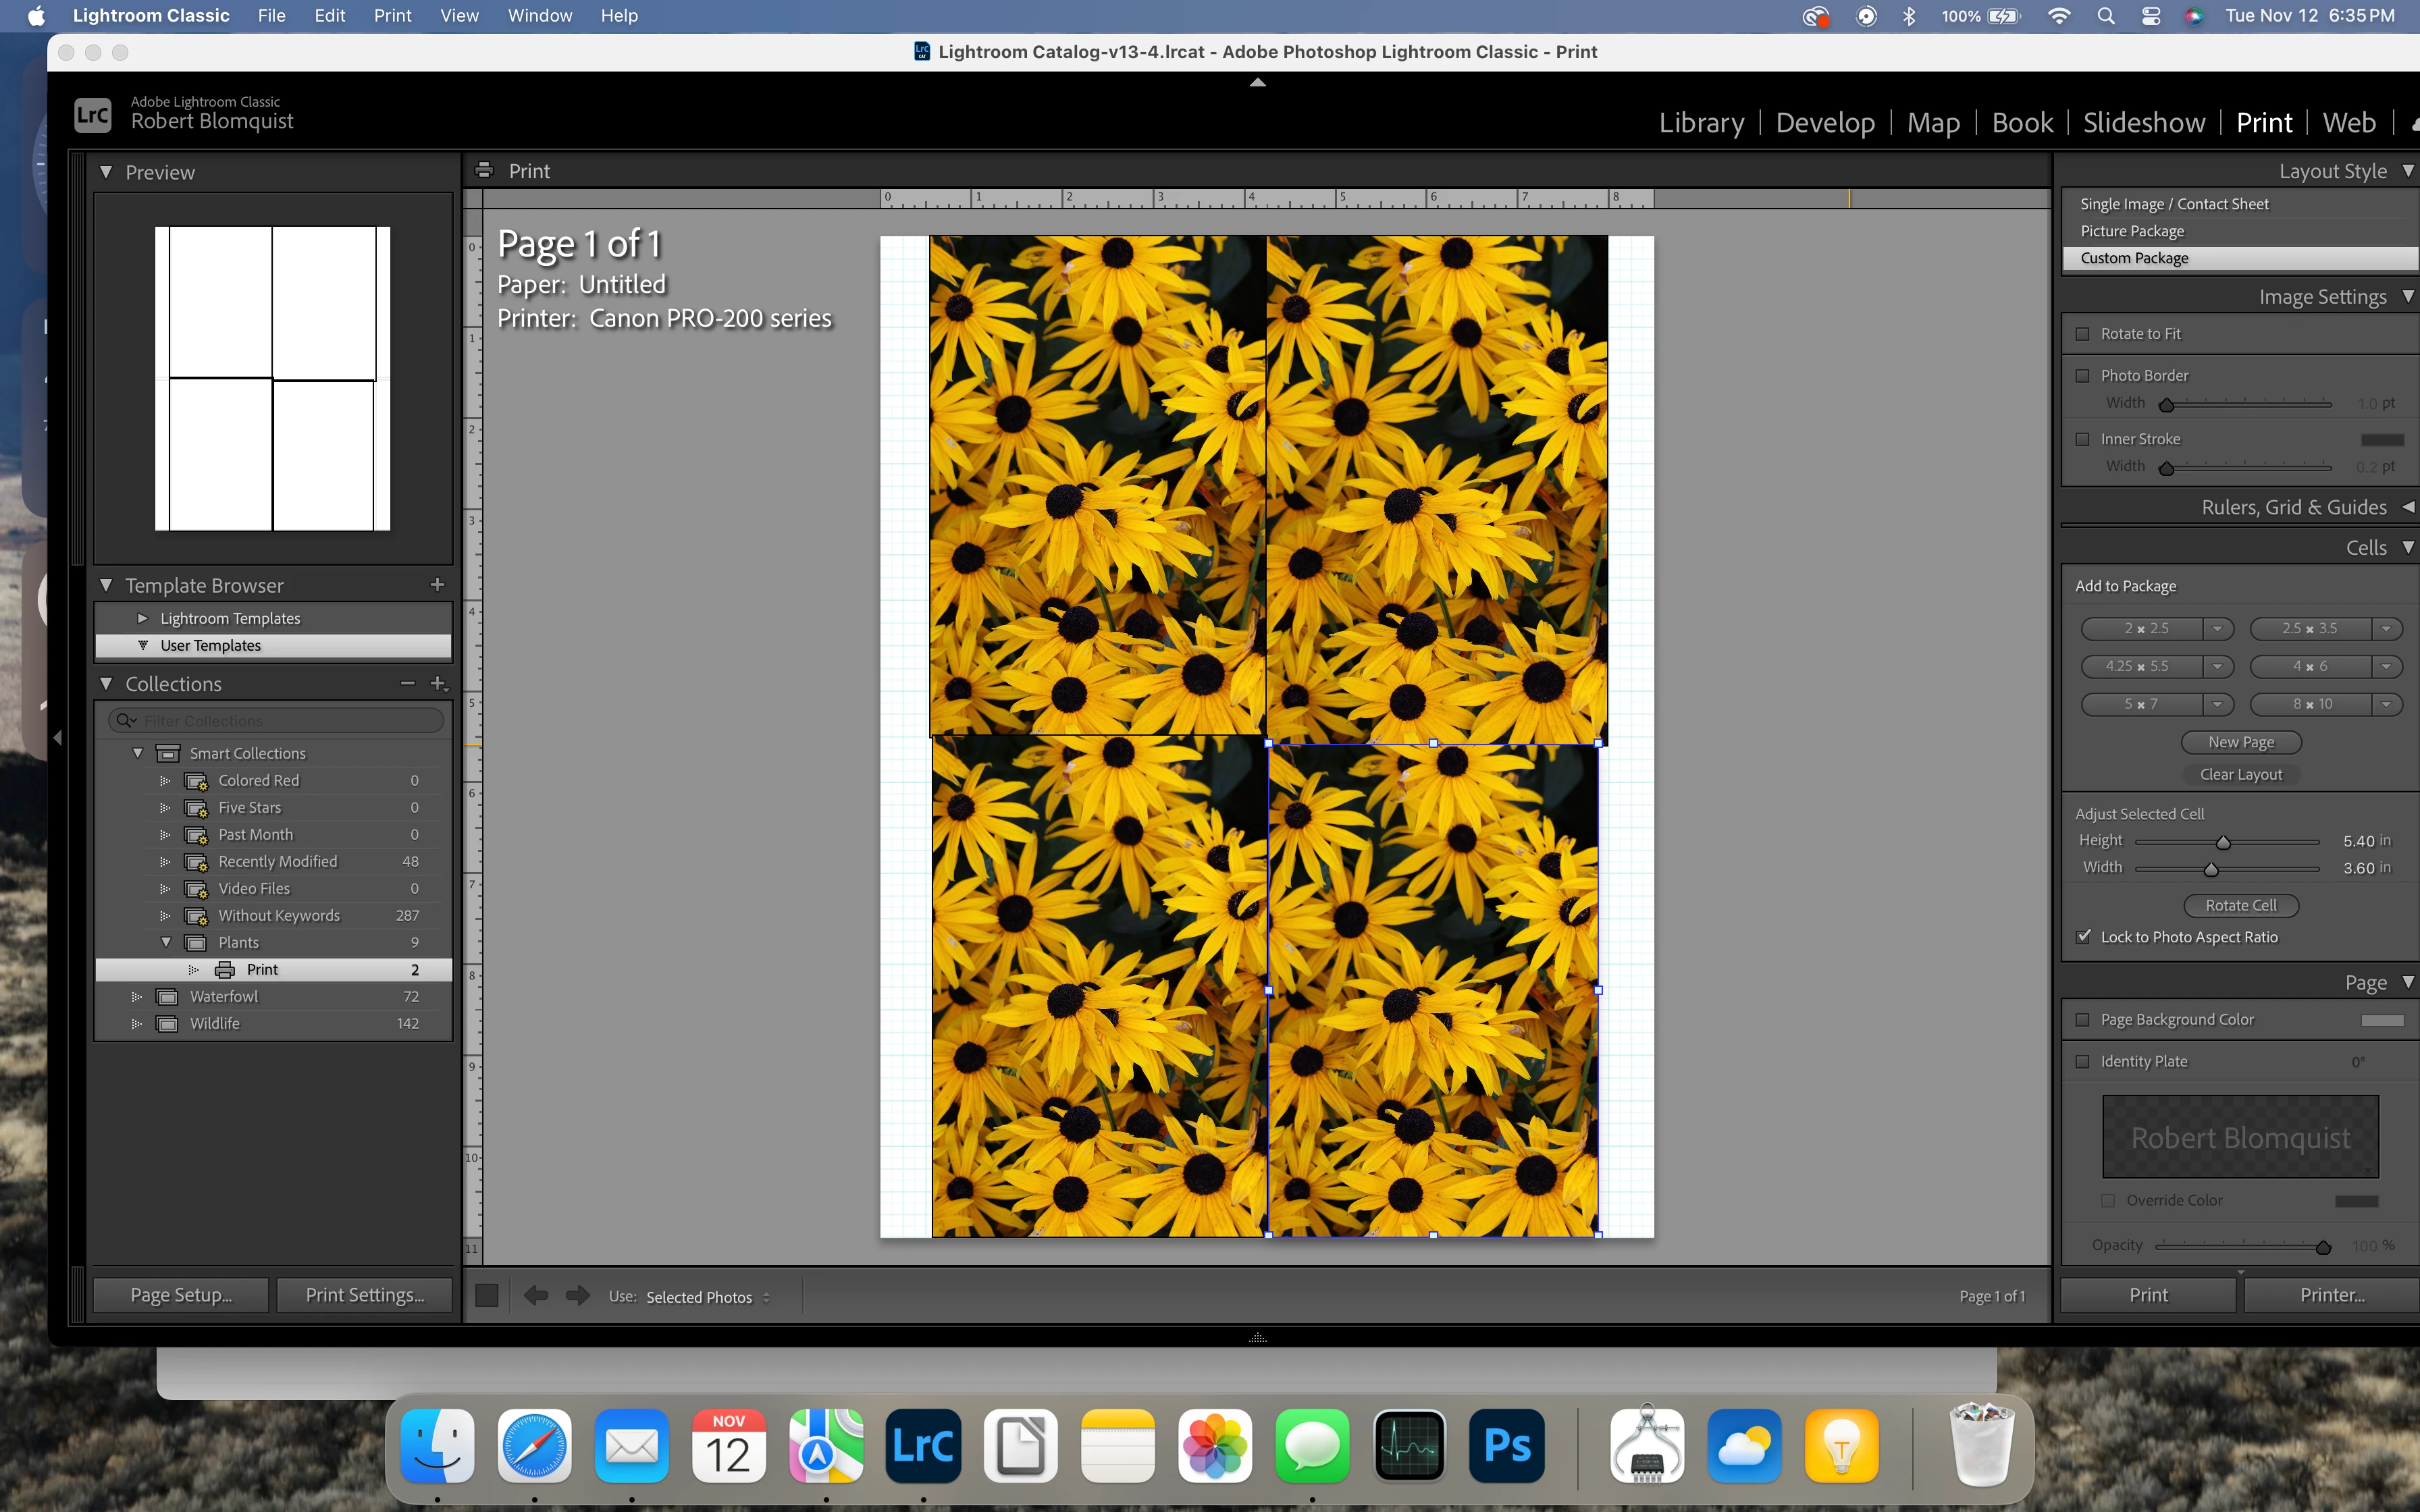The height and width of the screenshot is (1512, 2420).
Task: Click the first page square icon in toolbar
Action: (x=487, y=1296)
